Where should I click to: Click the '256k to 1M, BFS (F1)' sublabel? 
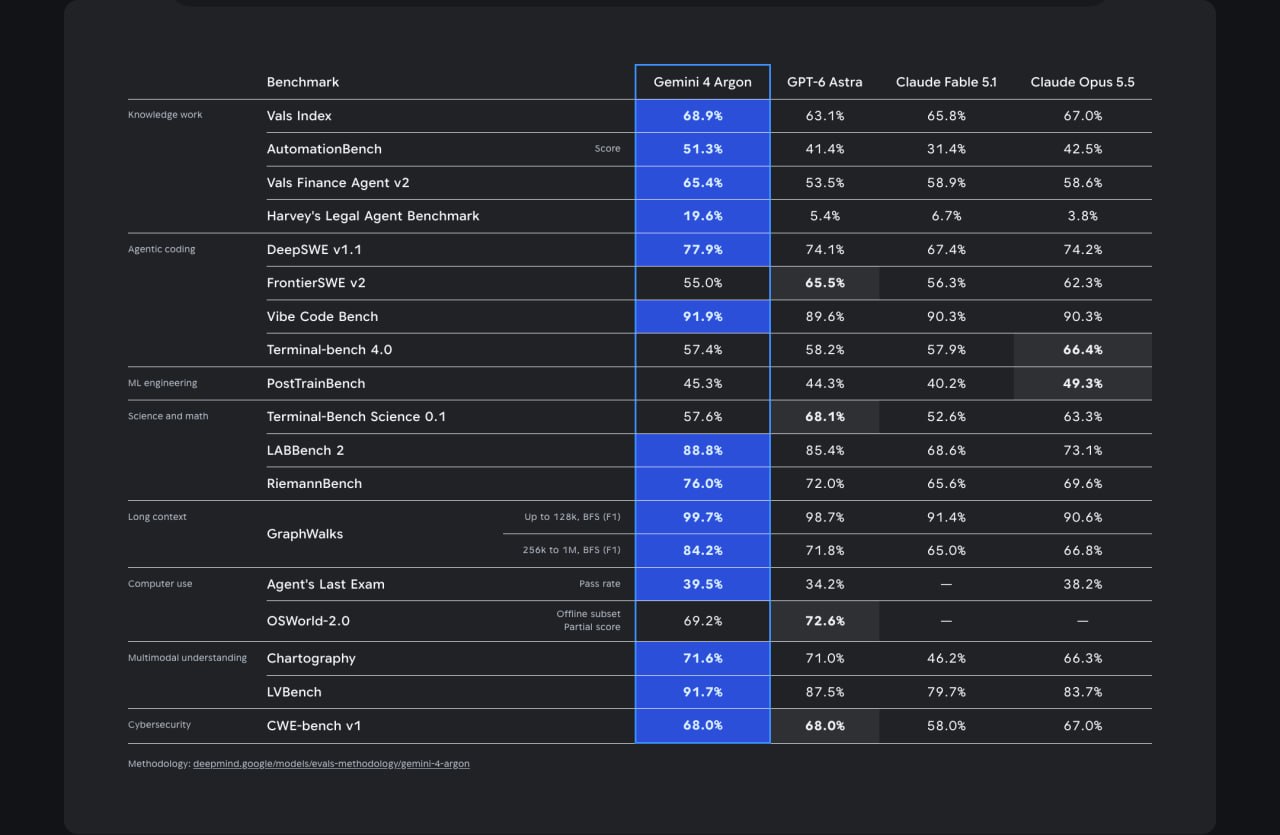pos(572,550)
